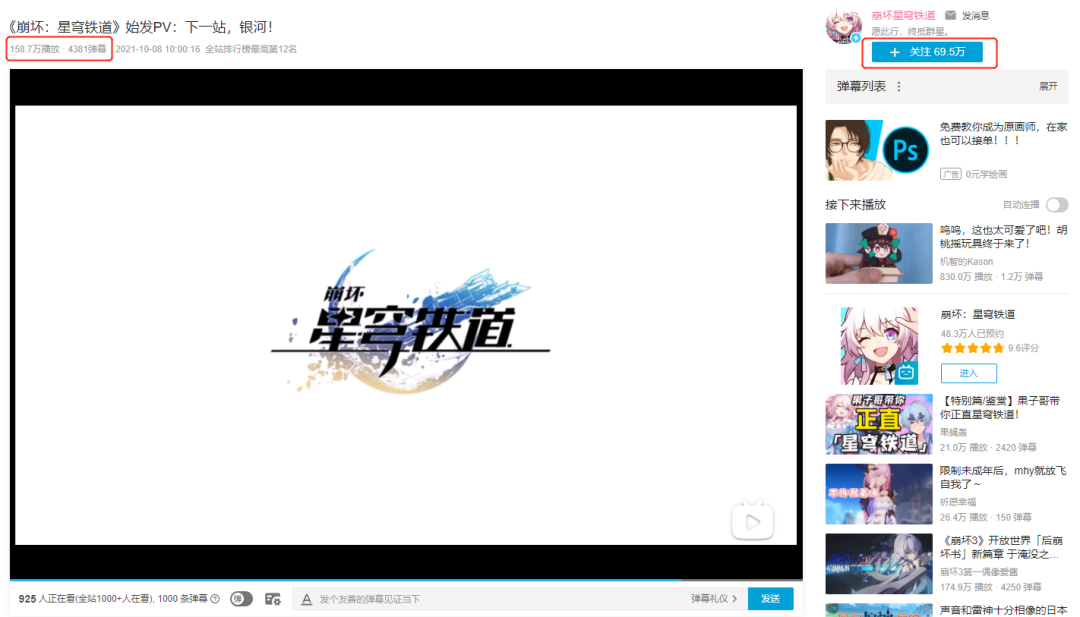Send danmaku with the 发送 button
This screenshot has width=1080, height=617.
coord(770,599)
